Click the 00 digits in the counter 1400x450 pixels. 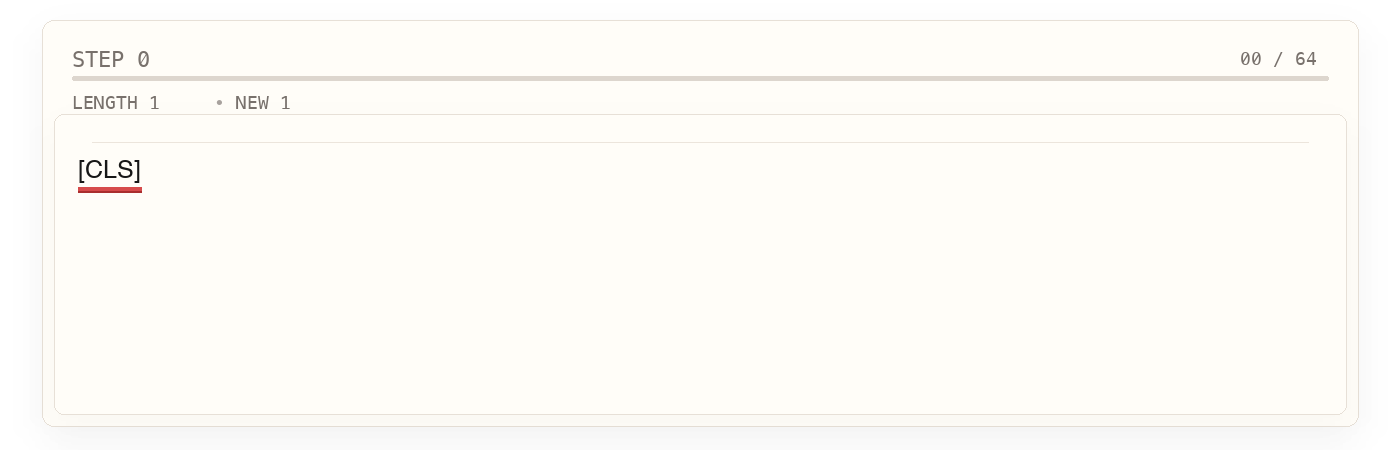[x=1250, y=59]
